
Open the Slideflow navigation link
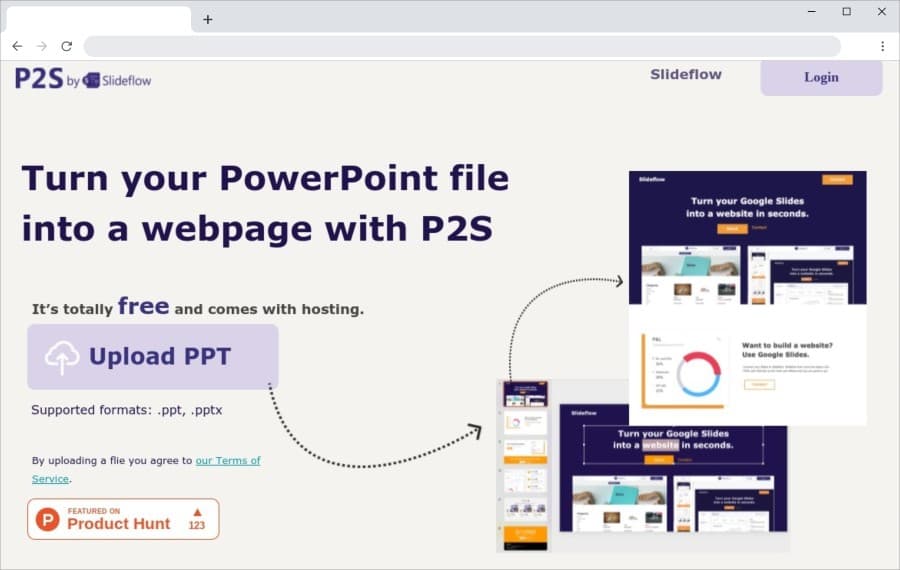[x=685, y=75]
